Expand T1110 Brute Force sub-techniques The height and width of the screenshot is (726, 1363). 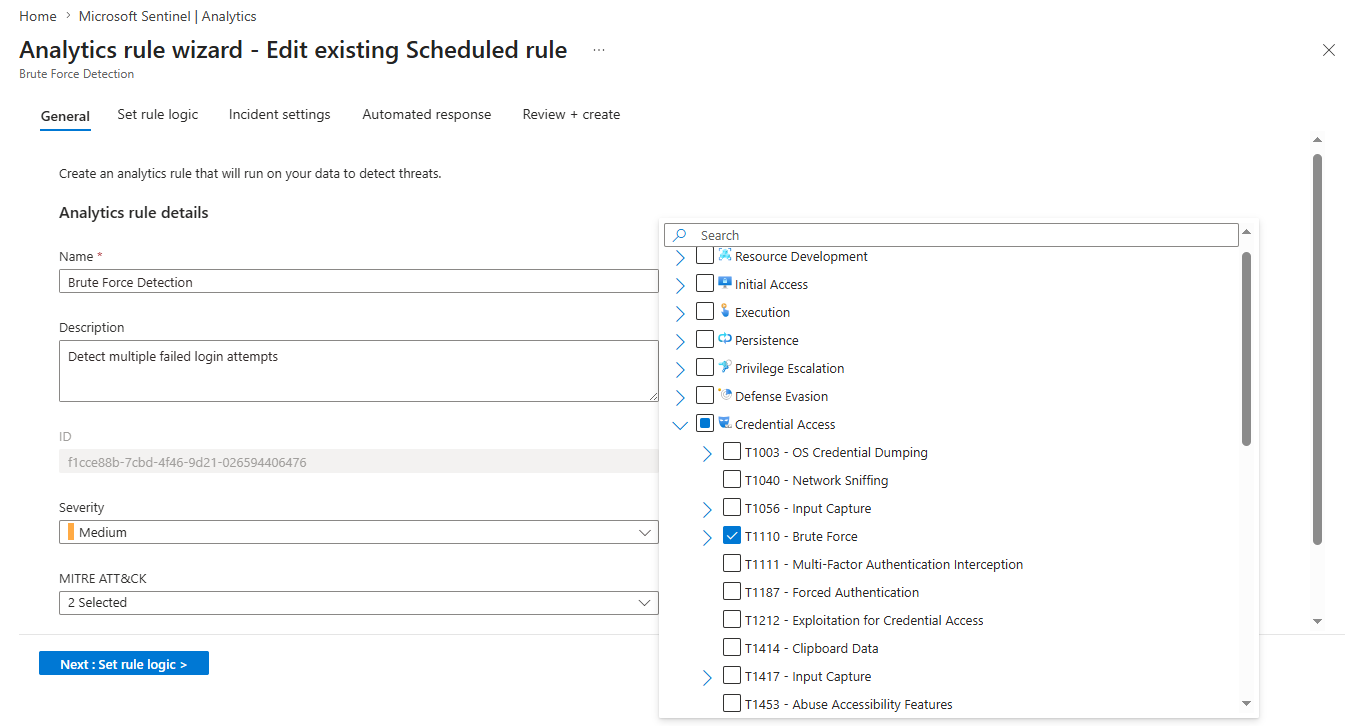pos(707,537)
